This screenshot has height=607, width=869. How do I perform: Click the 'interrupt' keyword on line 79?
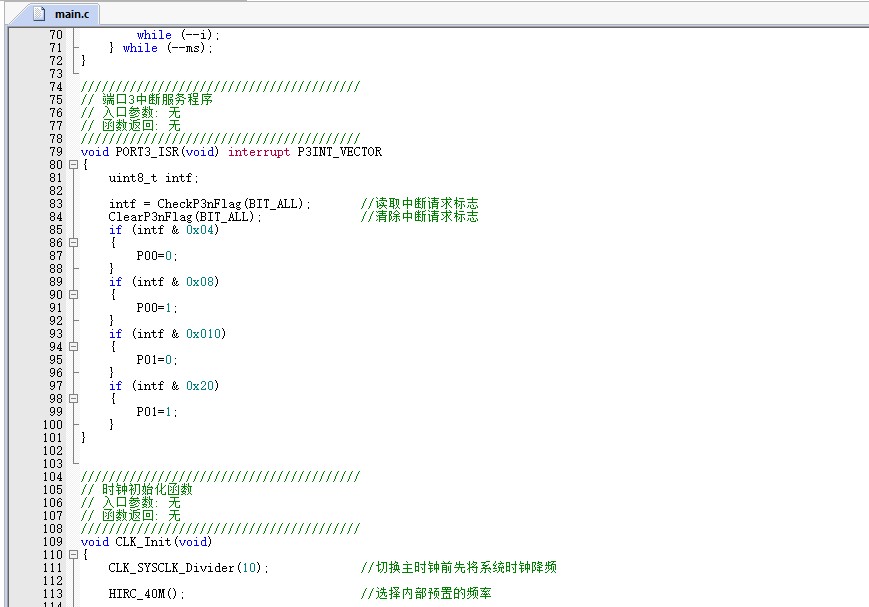pyautogui.click(x=259, y=152)
